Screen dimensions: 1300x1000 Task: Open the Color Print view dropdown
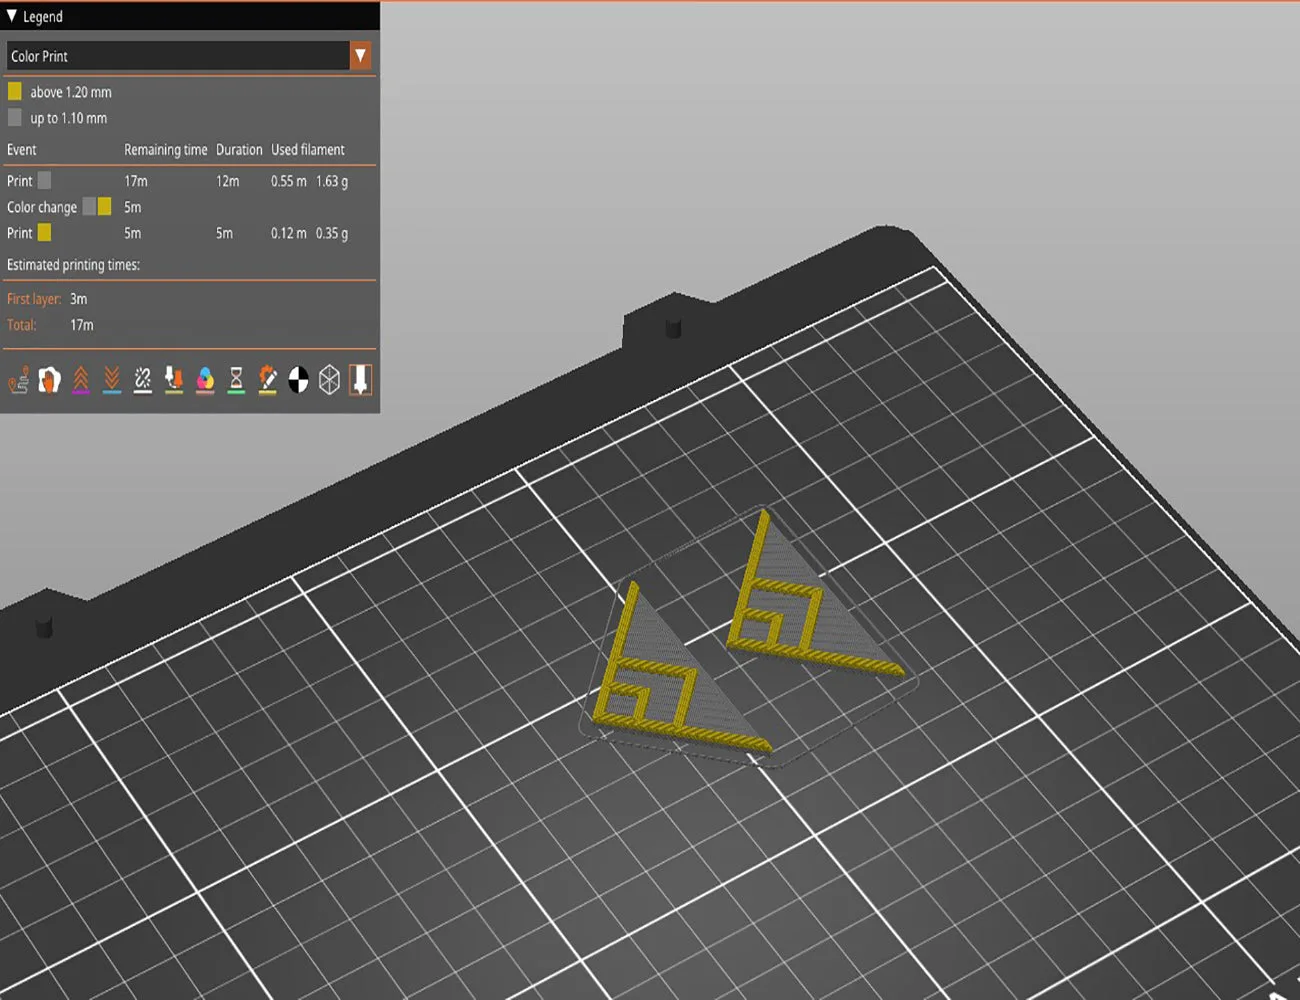[x=189, y=56]
